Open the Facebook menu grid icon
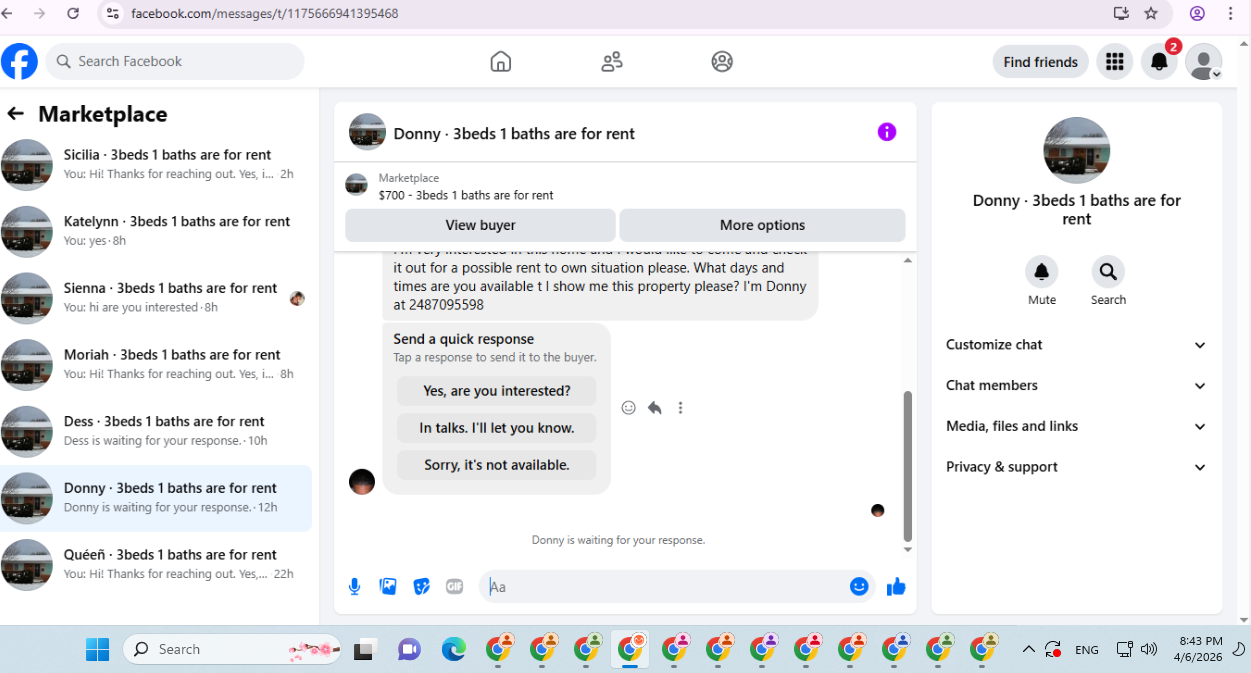Viewport: 1251px width, 673px height. [1115, 62]
